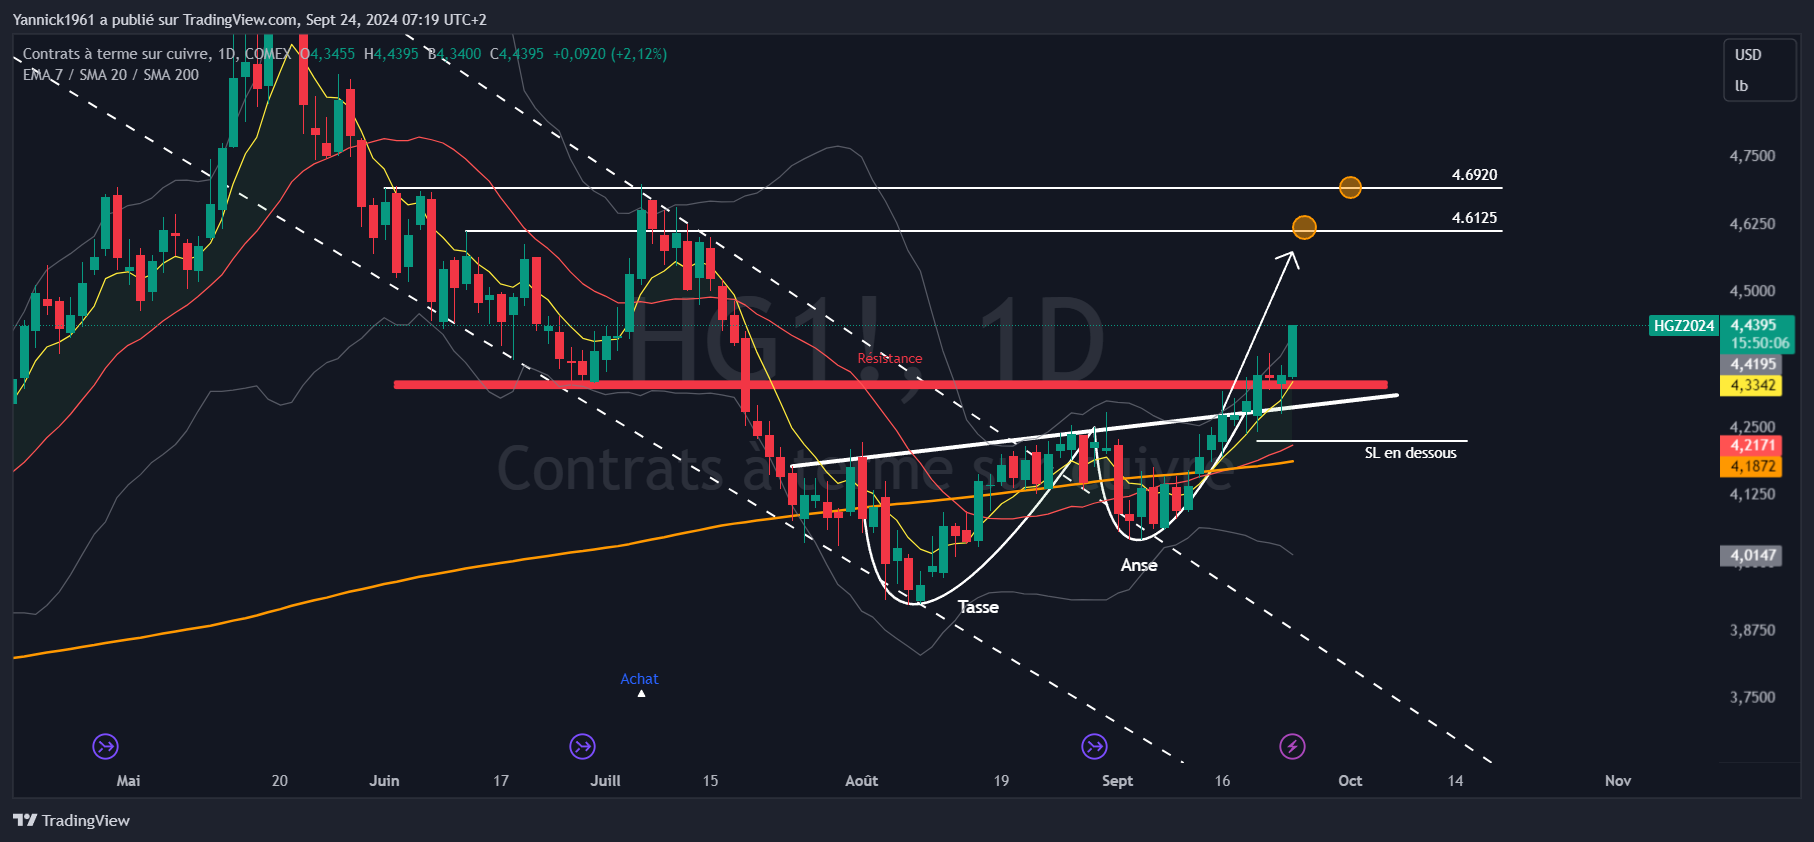The image size is (1814, 842).
Task: Click the white arrow under the Achat label
Action: (641, 693)
